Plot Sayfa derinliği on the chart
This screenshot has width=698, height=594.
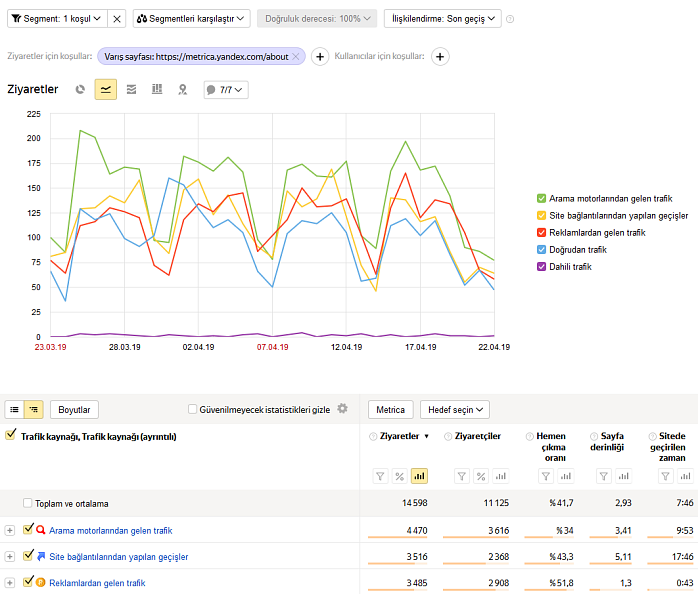point(624,476)
